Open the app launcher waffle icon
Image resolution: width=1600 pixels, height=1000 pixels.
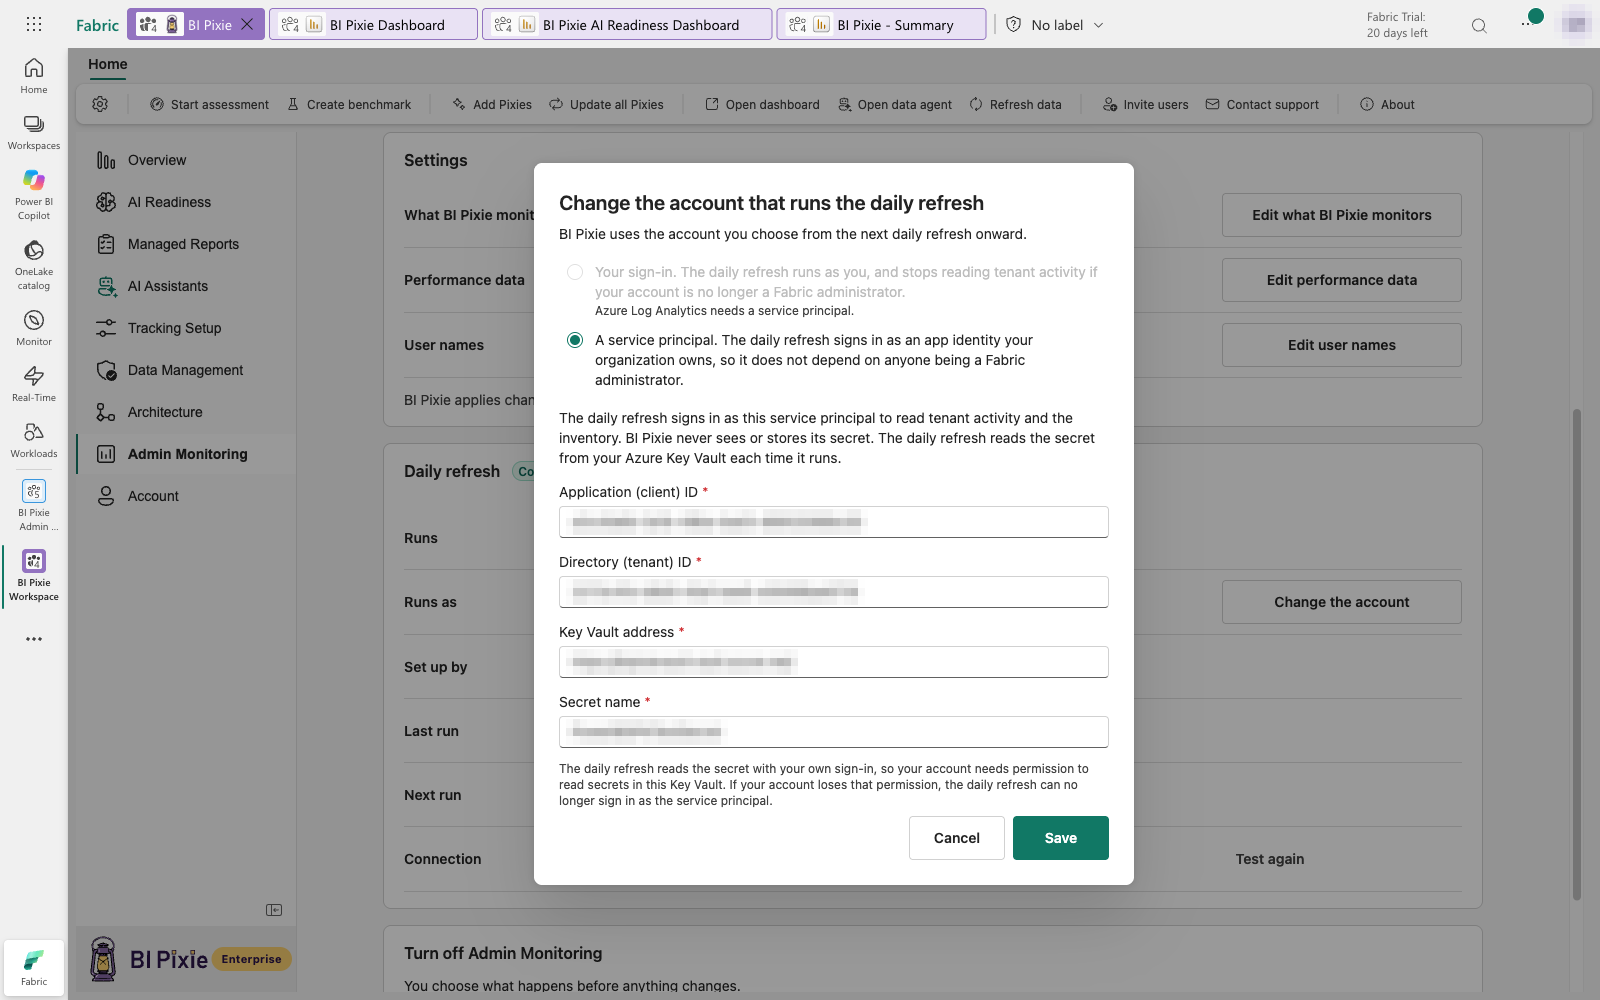pos(34,24)
